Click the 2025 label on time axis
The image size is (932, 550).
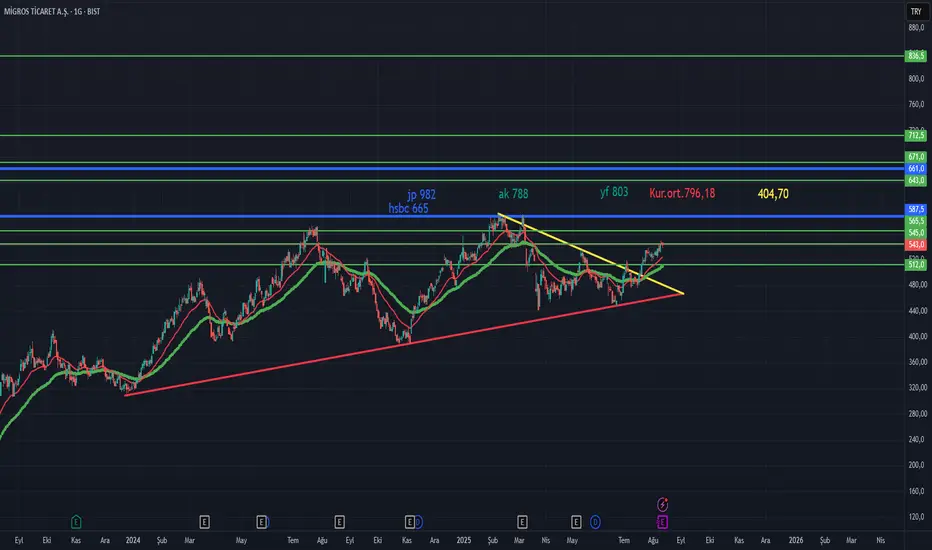464,540
